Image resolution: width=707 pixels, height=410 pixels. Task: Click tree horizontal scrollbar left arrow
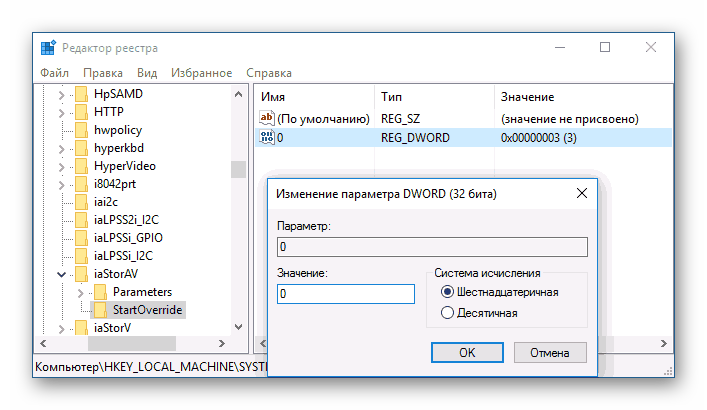pyautogui.click(x=43, y=343)
